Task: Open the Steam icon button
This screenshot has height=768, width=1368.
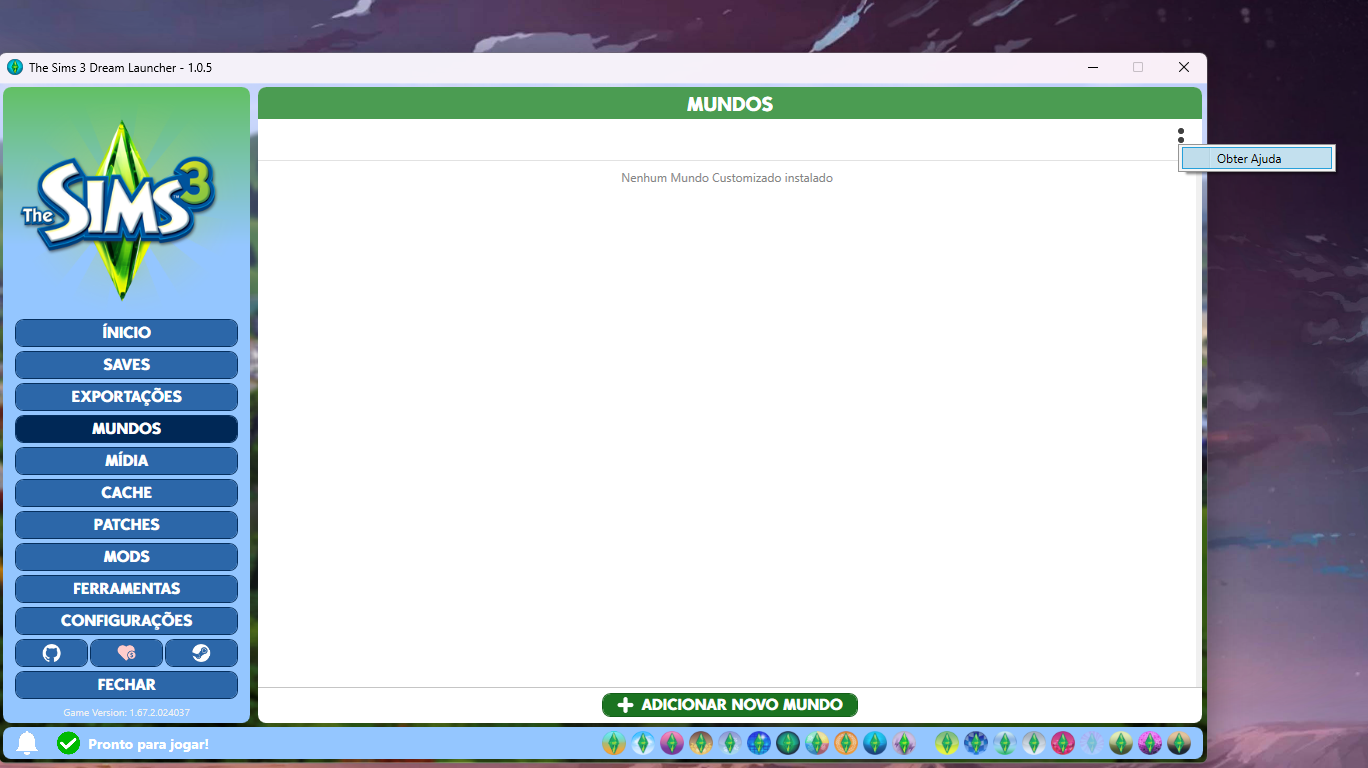Action: click(x=201, y=653)
